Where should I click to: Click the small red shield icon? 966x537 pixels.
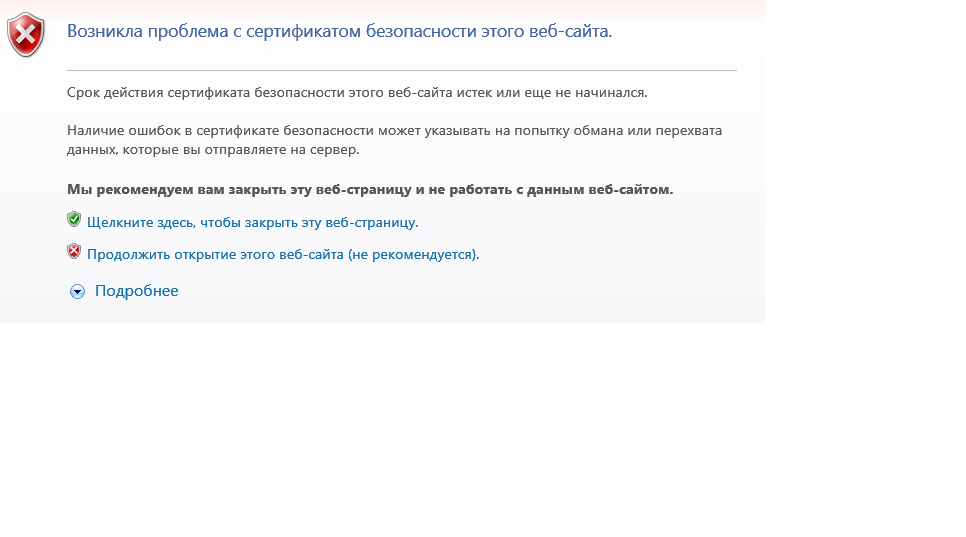74,252
